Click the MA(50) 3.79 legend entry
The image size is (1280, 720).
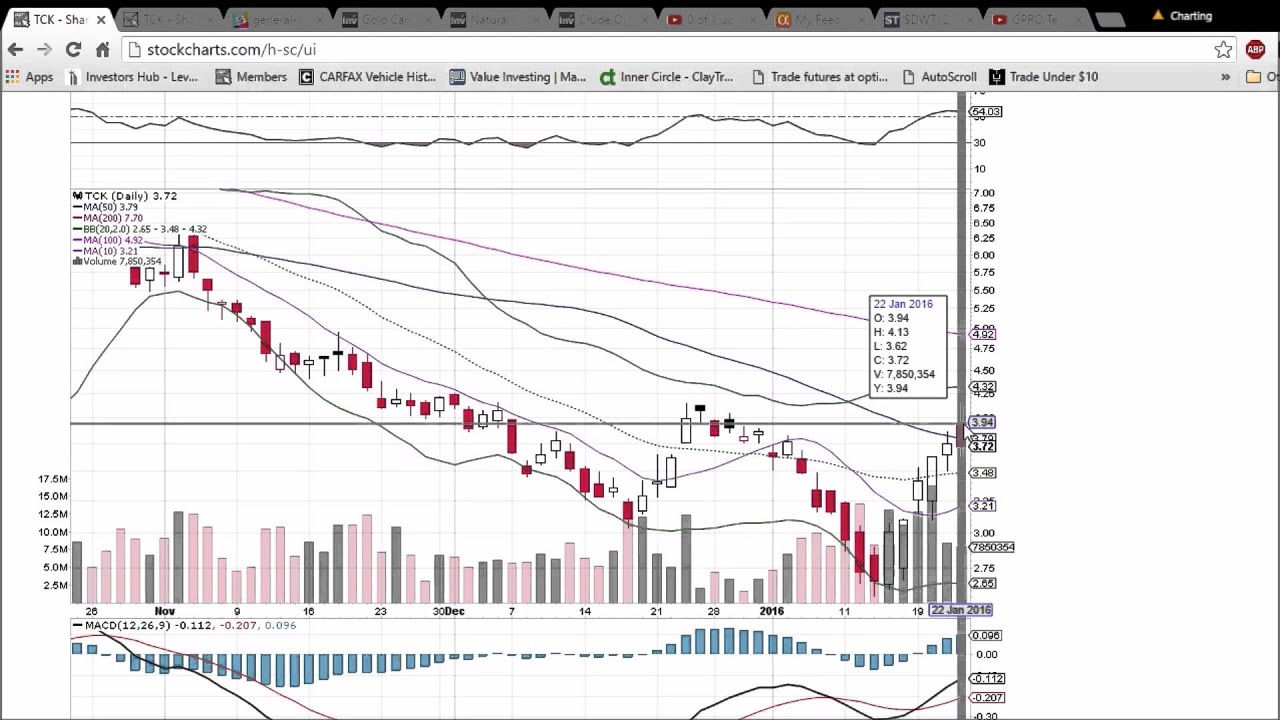pos(105,207)
